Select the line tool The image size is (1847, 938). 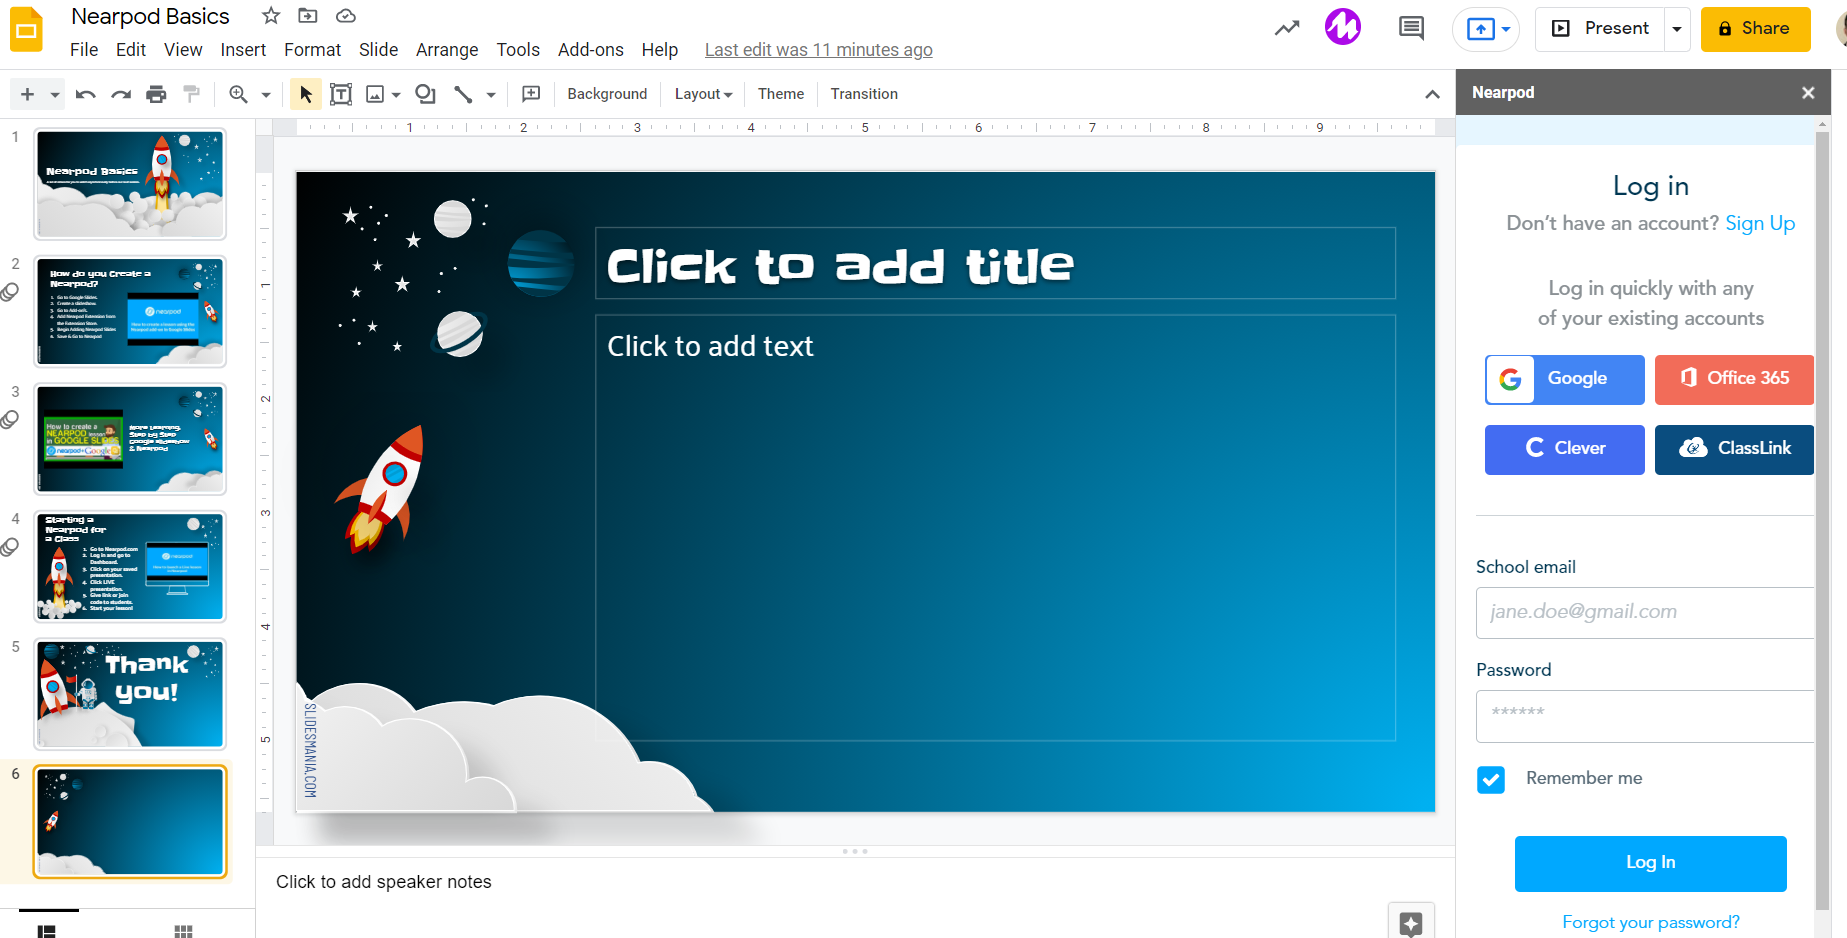coord(463,94)
